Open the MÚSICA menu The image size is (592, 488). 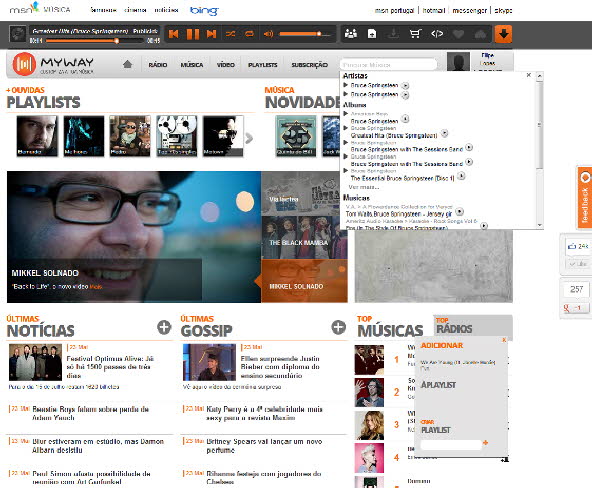(x=192, y=65)
